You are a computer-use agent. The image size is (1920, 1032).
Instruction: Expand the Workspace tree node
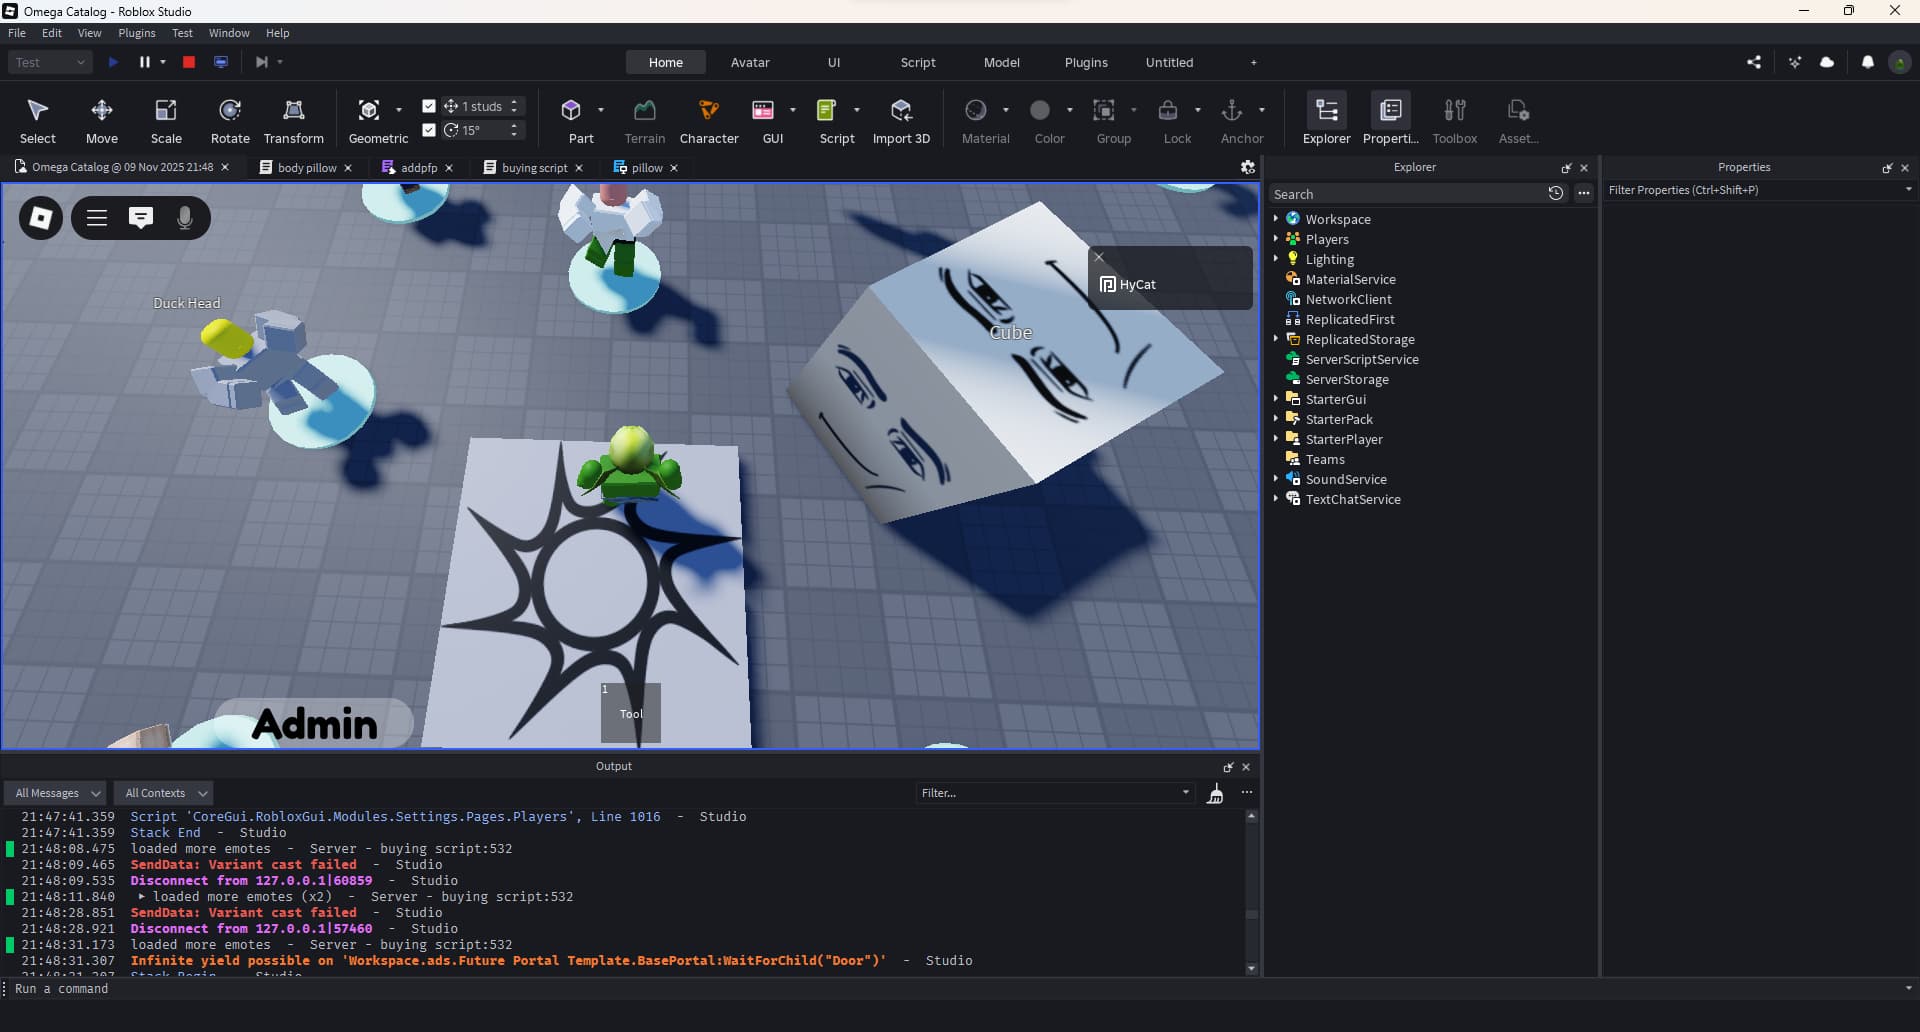(1276, 219)
